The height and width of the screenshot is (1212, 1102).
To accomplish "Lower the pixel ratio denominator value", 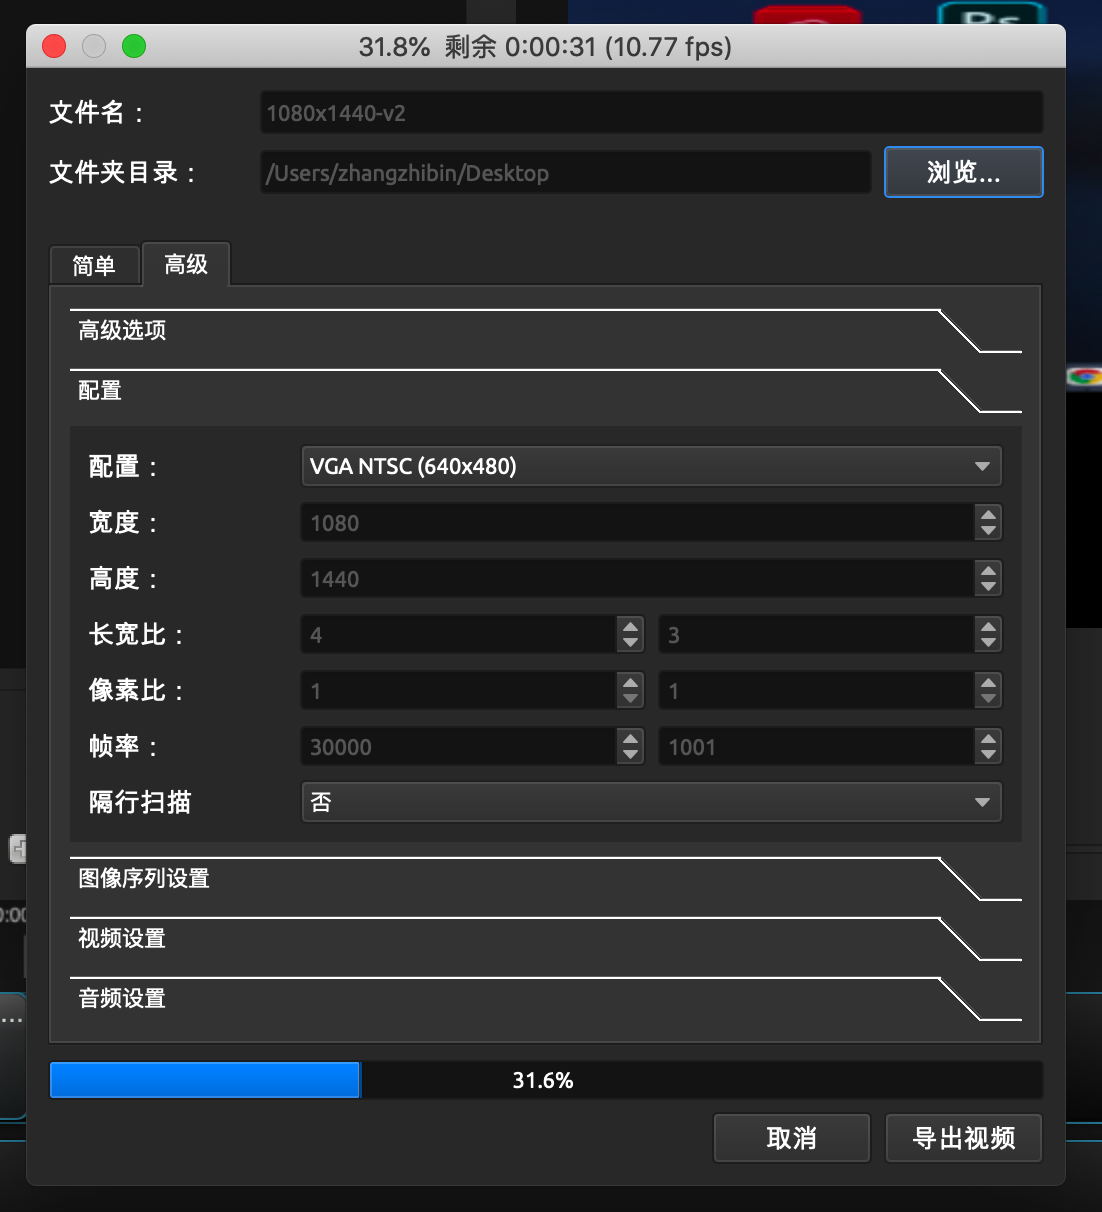I will coord(988,697).
